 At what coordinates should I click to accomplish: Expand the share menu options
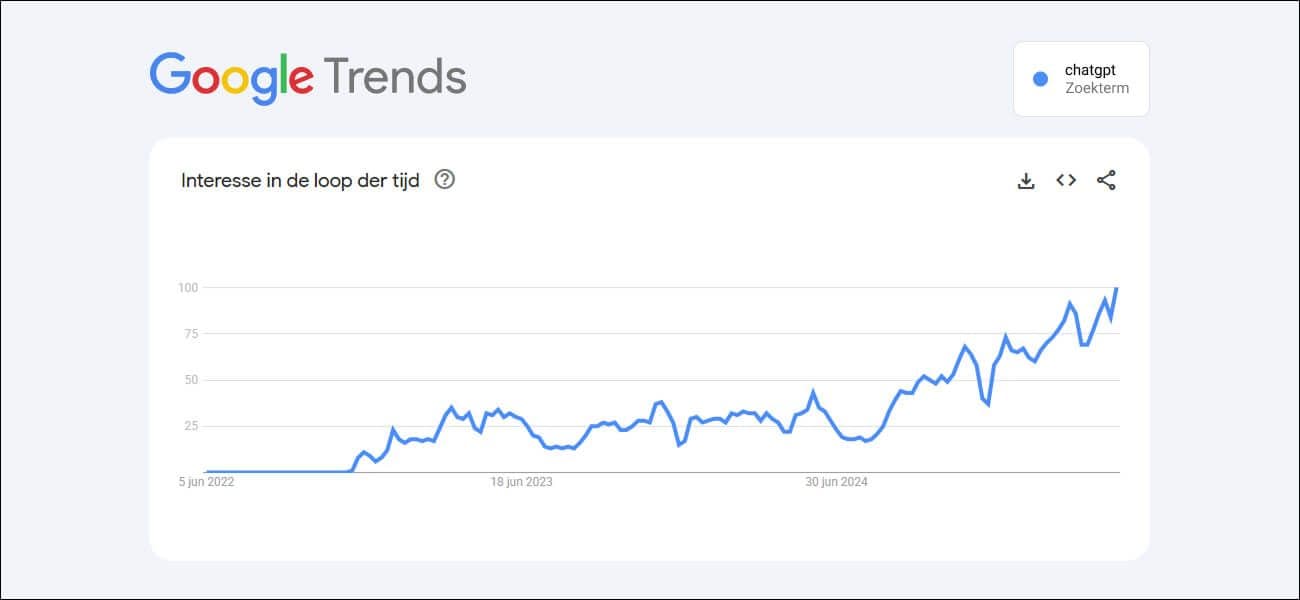tap(1106, 180)
